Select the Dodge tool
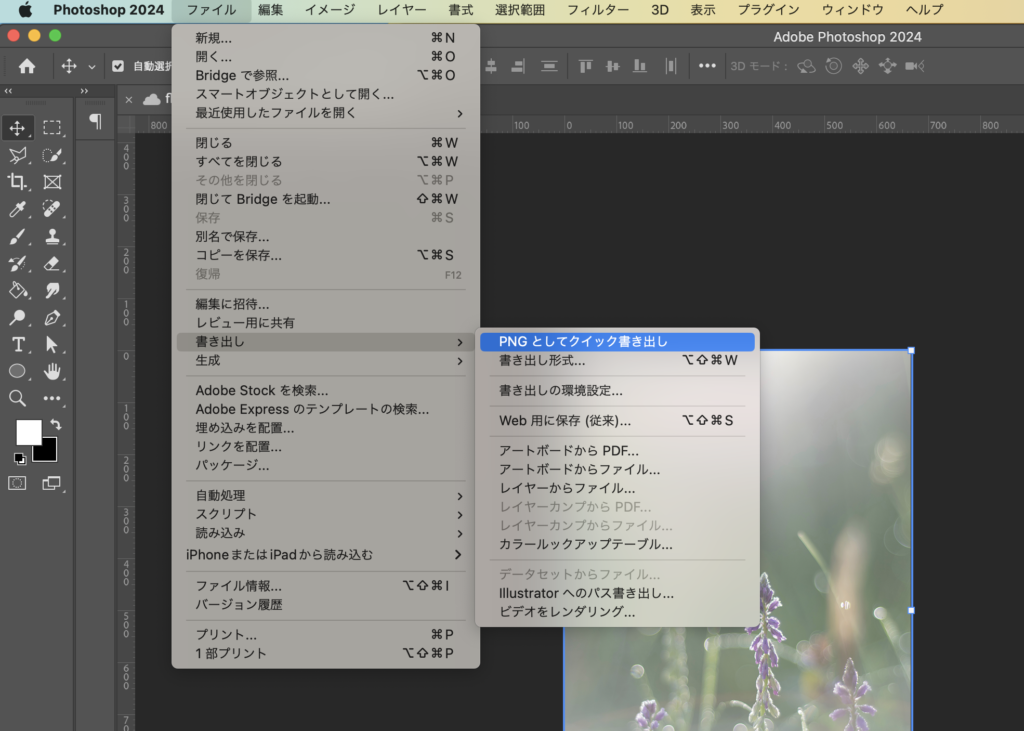 point(17,317)
